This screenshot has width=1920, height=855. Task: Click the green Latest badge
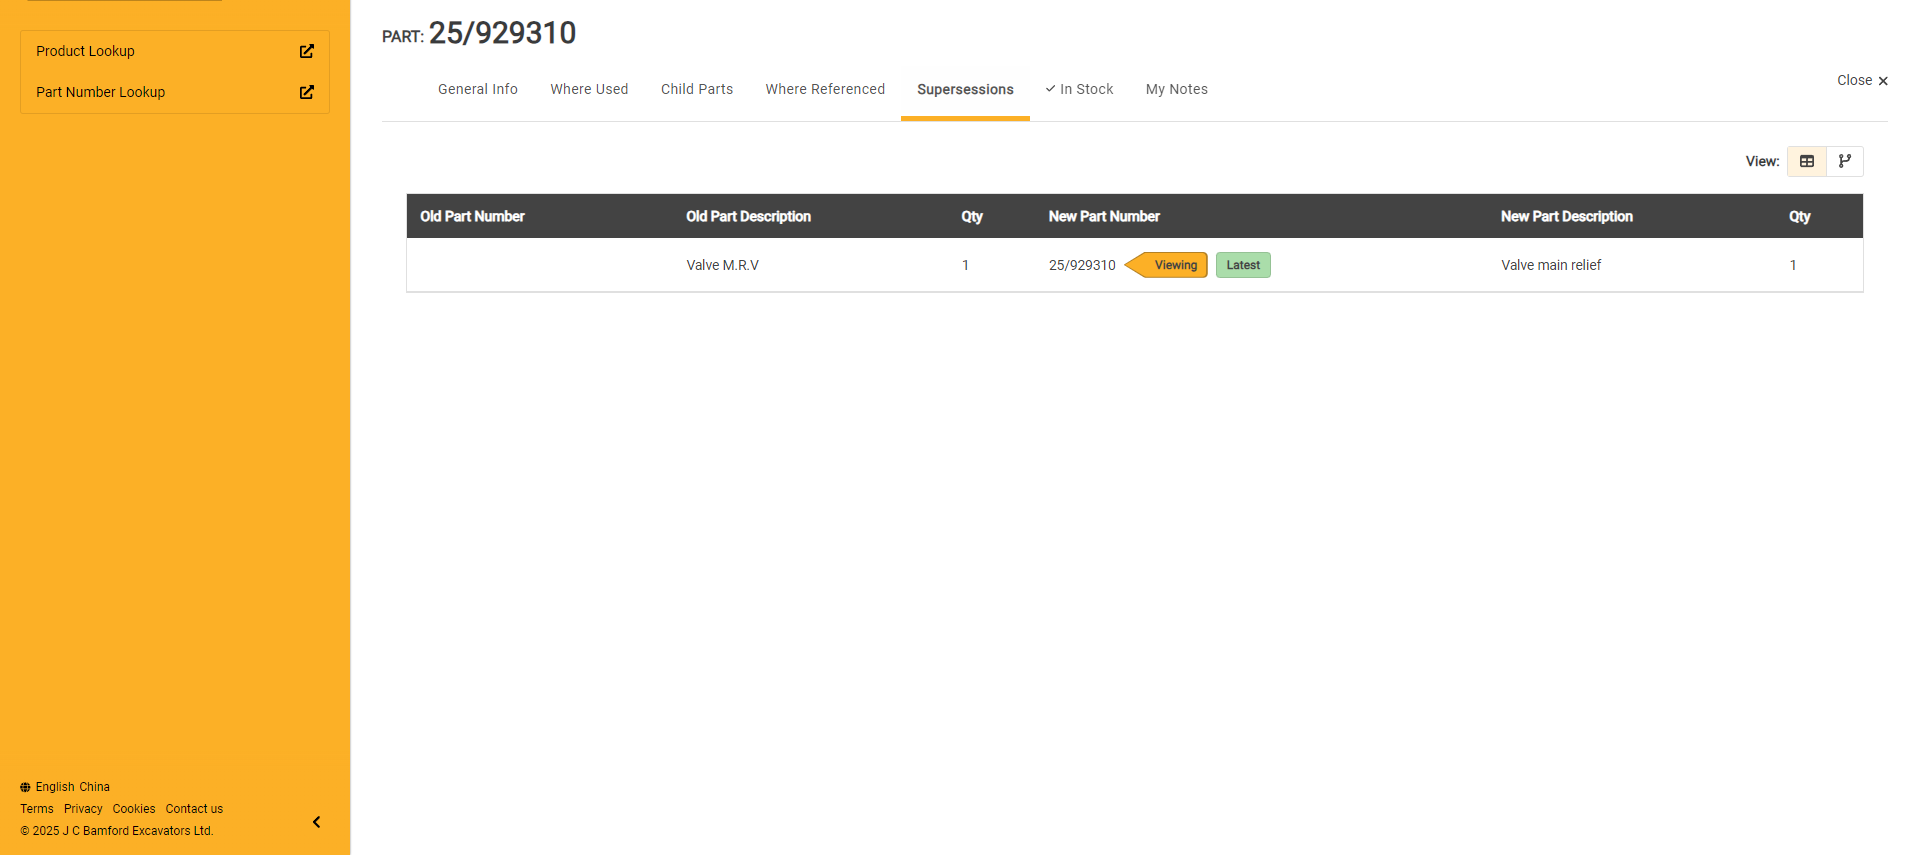coord(1243,265)
